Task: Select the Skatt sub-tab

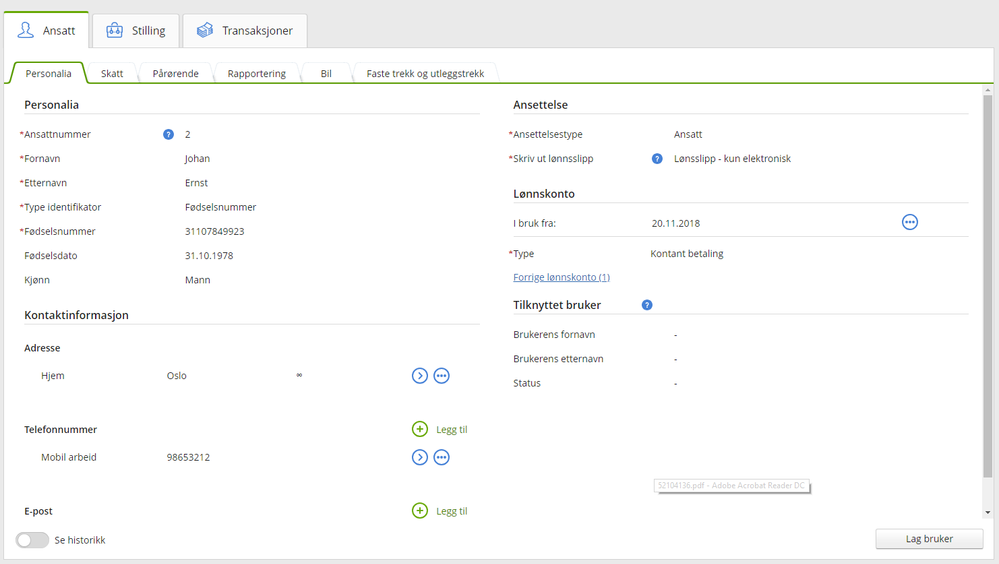Action: click(112, 74)
